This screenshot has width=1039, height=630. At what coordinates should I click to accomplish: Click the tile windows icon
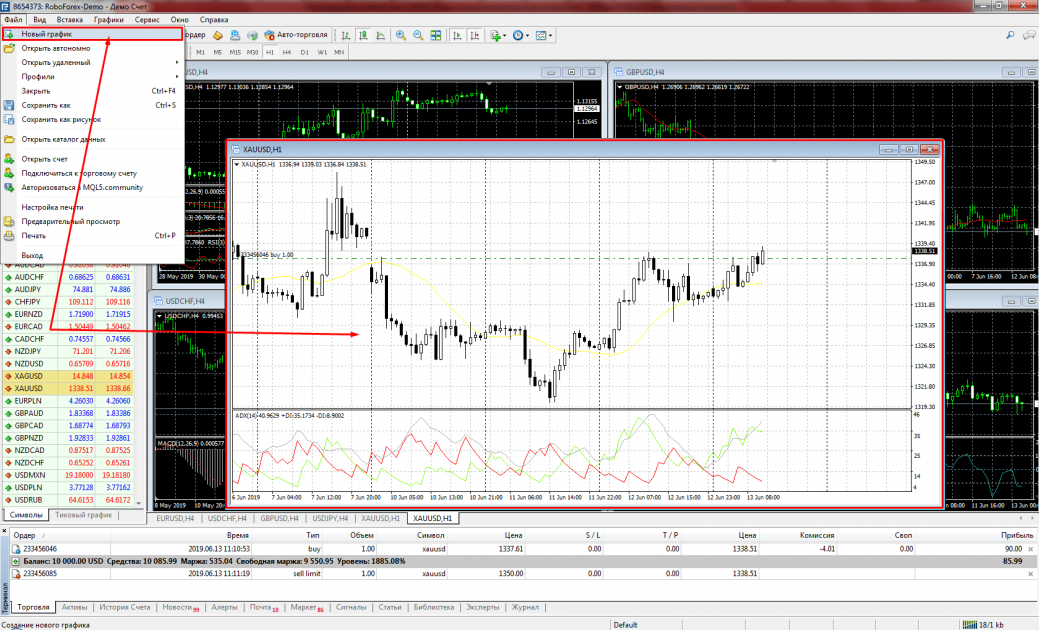[x=435, y=35]
